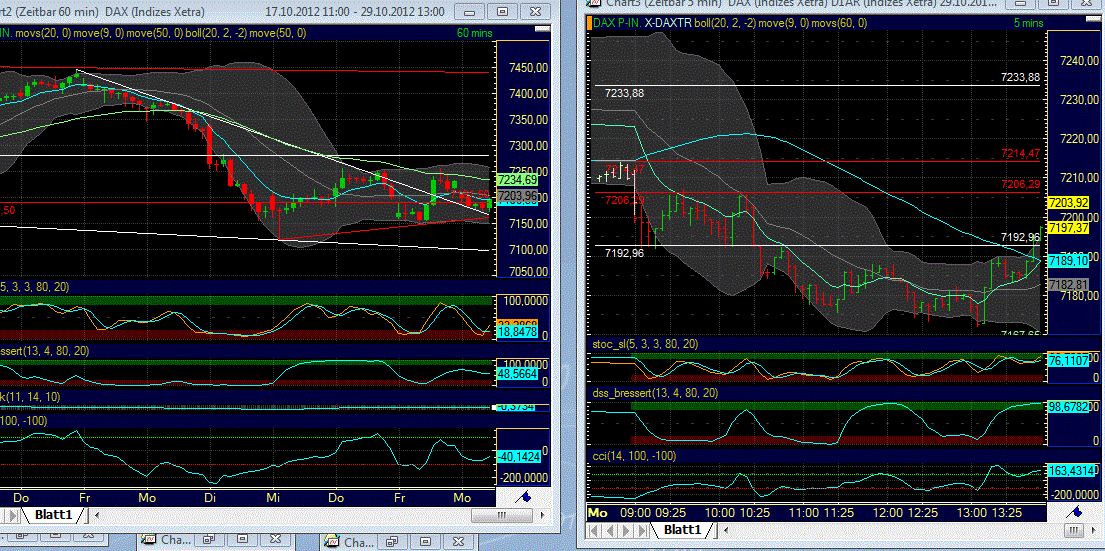
Task: Click 7240,00 on the Chart3 price axis
Action: [x=1079, y=62]
